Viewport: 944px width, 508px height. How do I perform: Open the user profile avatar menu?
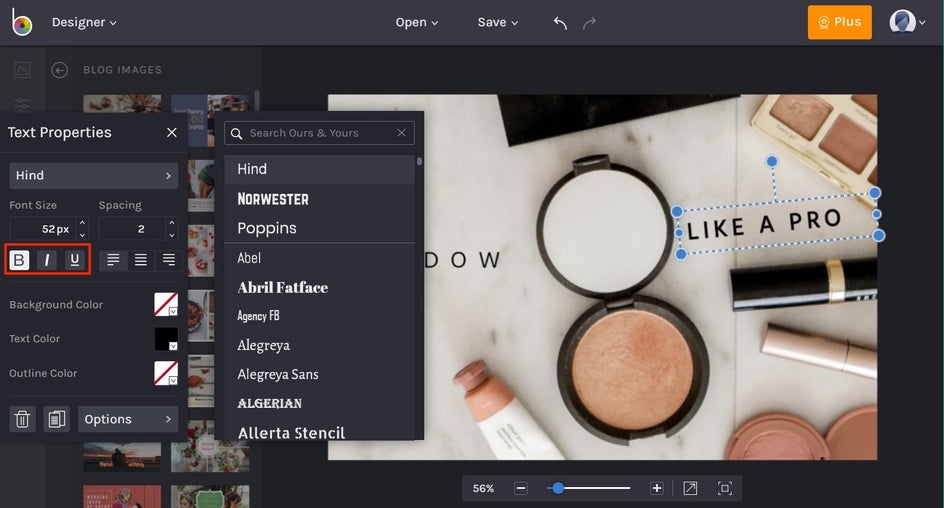pos(907,22)
